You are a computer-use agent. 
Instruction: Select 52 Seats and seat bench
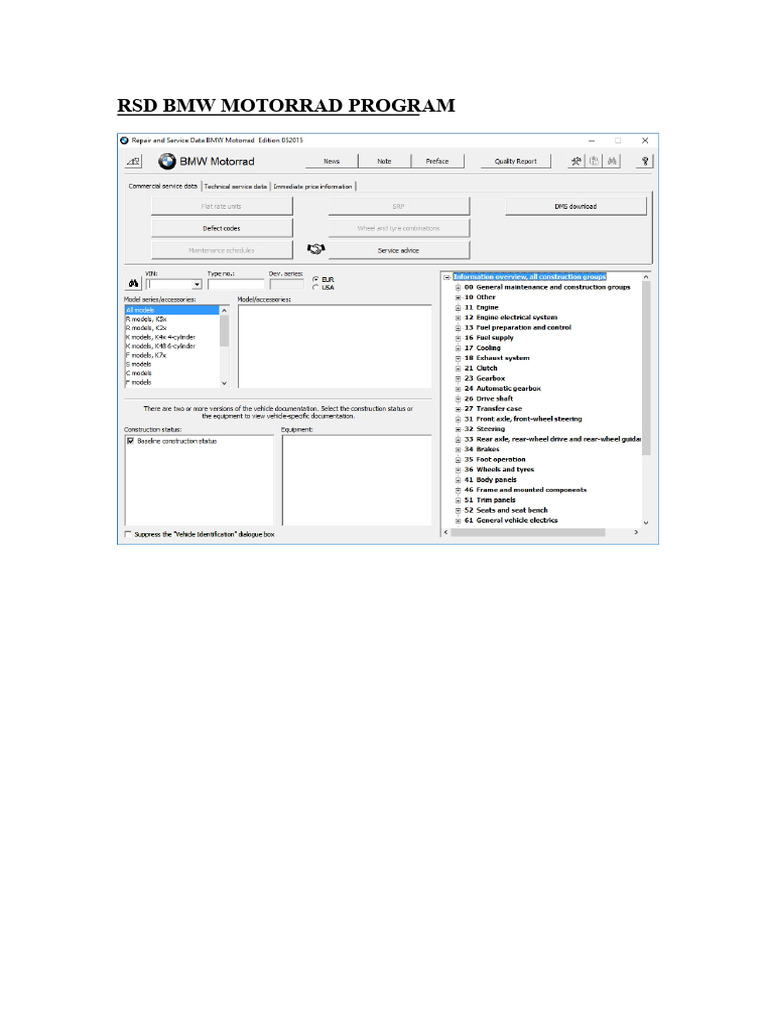[x=506, y=510]
